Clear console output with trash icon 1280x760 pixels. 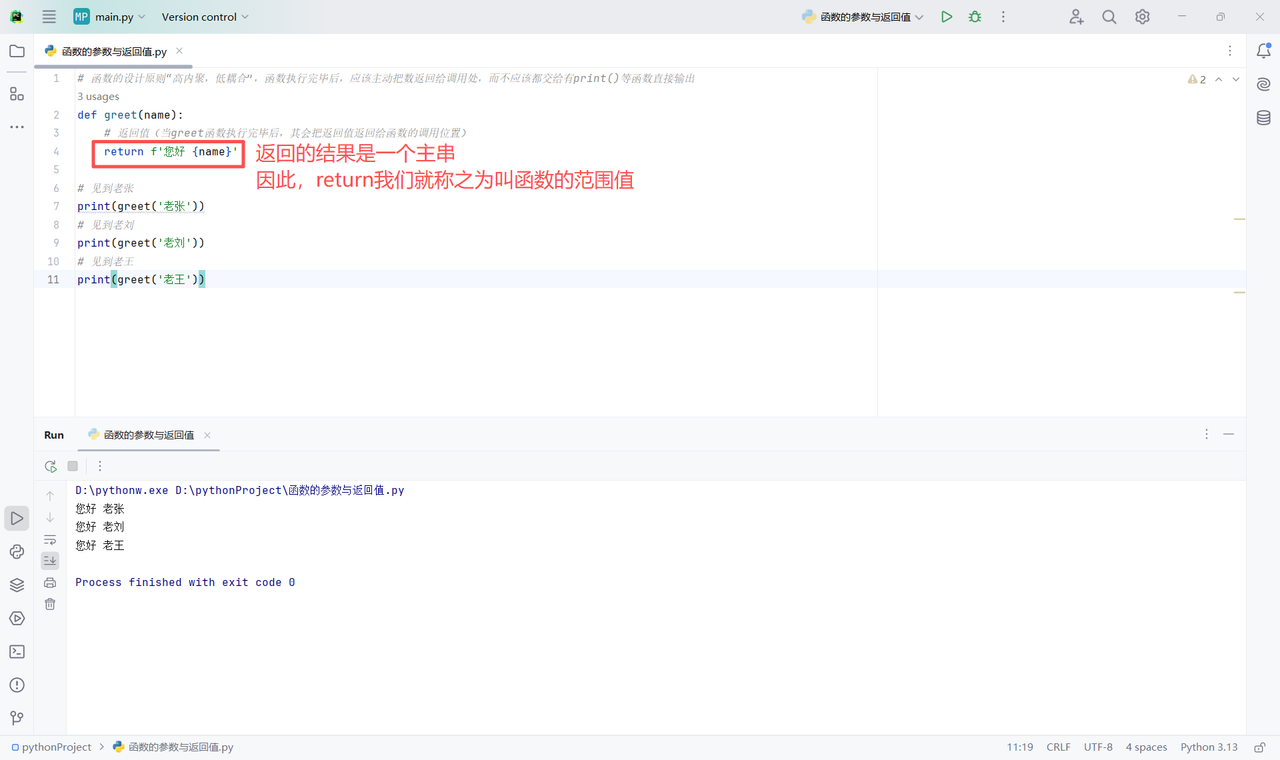(49, 604)
